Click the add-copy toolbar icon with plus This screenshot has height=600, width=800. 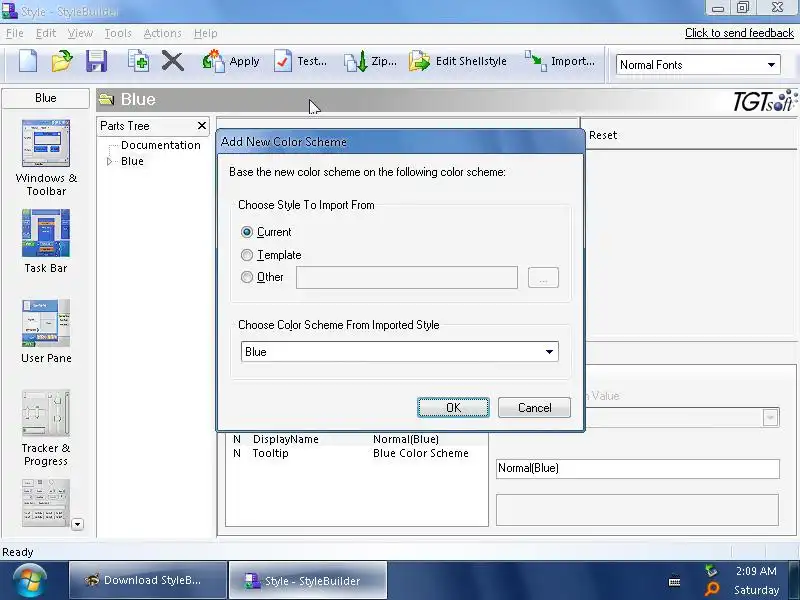tap(138, 61)
